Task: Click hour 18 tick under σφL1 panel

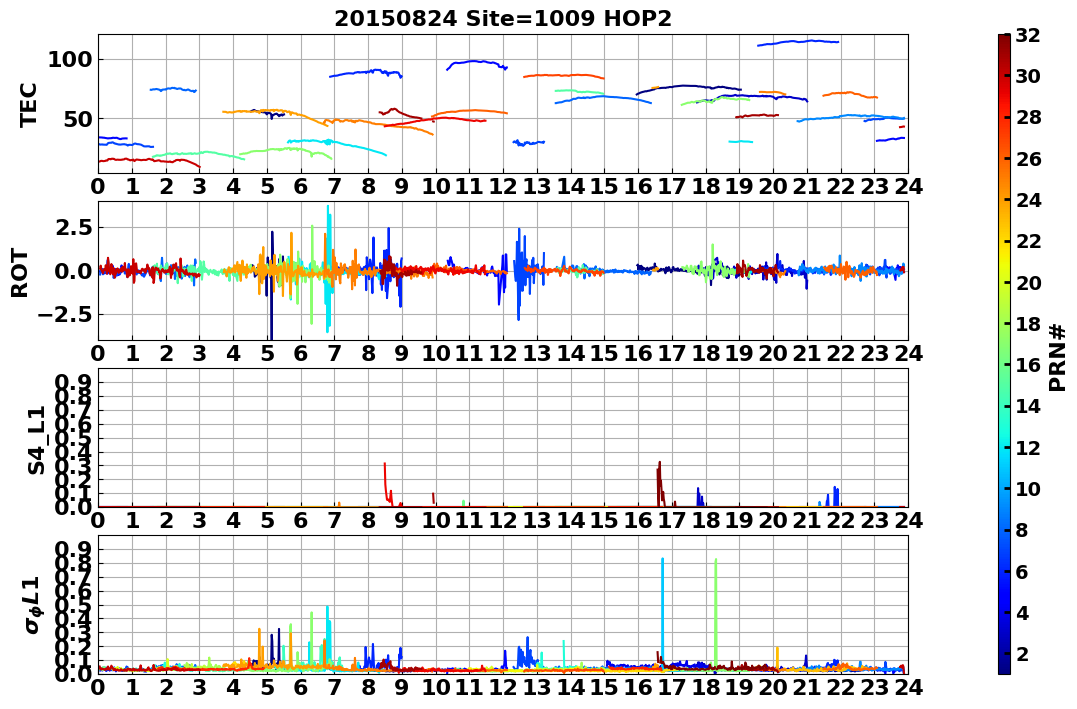Action: [x=705, y=687]
